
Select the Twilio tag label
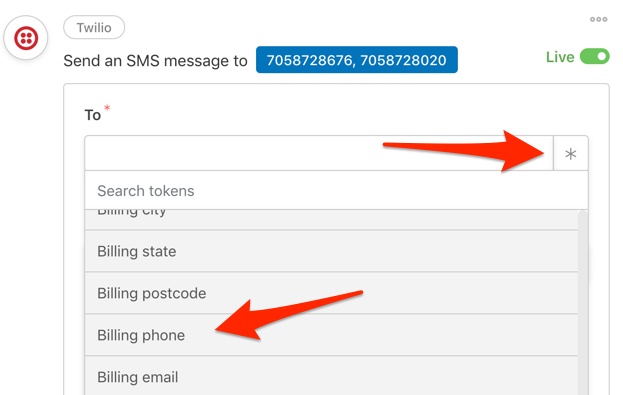(94, 27)
